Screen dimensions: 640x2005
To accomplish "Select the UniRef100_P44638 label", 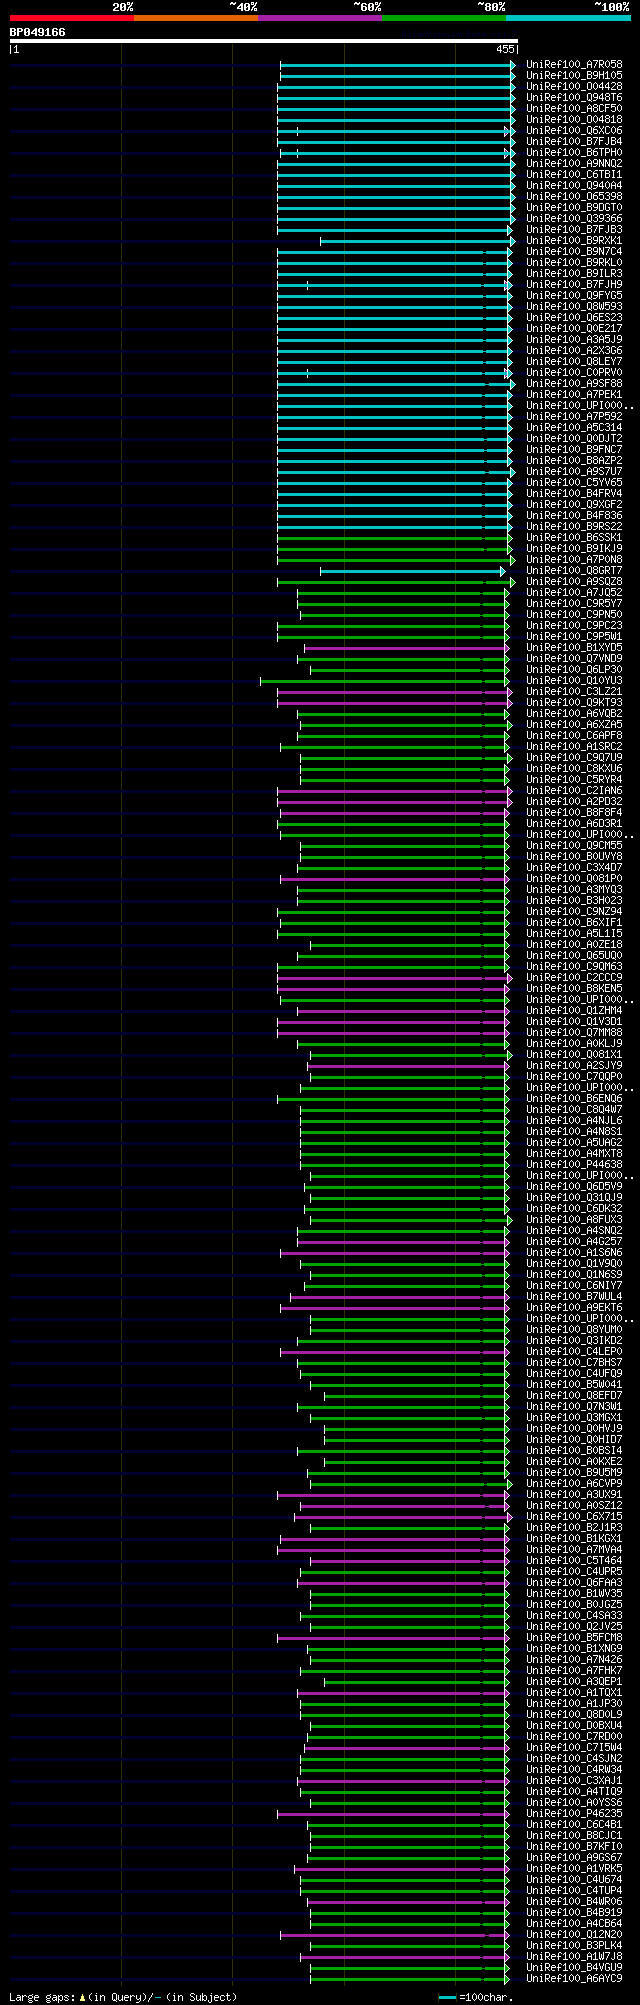I will 574,1165.
